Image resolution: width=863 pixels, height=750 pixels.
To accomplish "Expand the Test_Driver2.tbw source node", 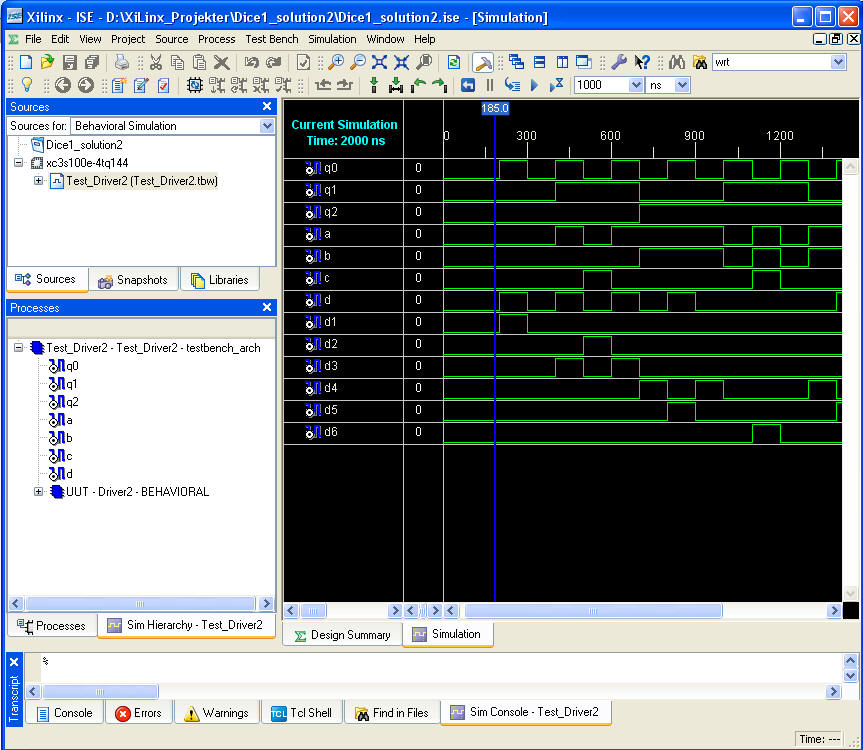I will pyautogui.click(x=38, y=180).
